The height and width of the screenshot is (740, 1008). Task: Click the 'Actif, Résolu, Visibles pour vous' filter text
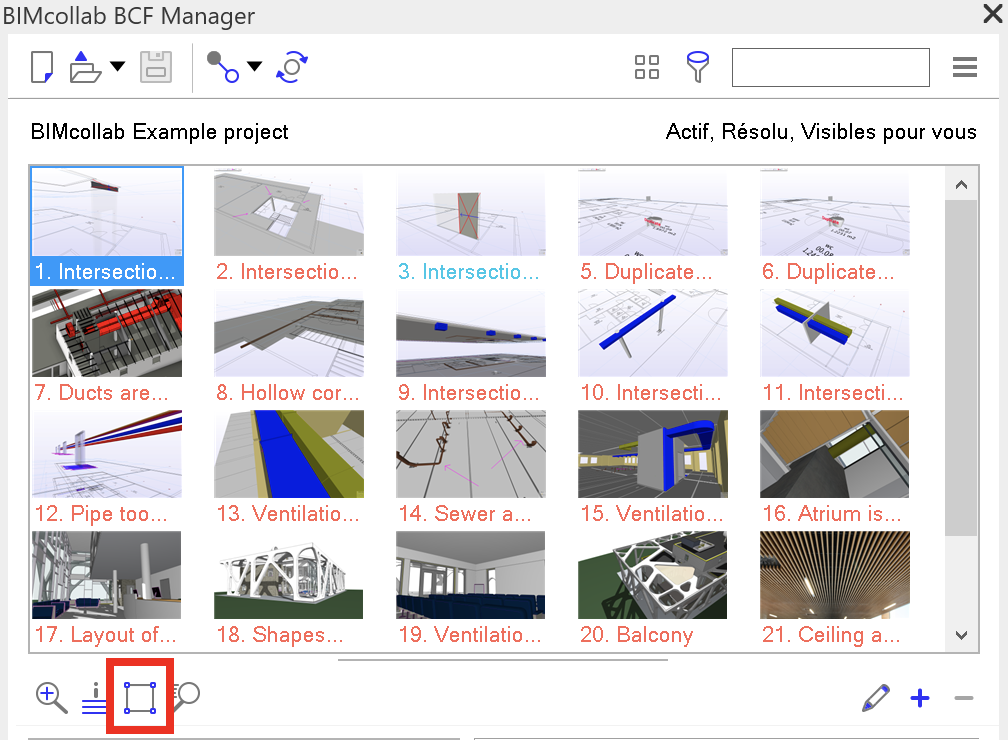[x=821, y=132]
